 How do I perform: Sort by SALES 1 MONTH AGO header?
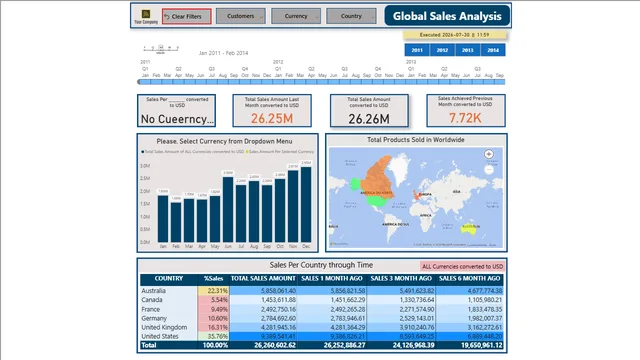click(x=332, y=279)
